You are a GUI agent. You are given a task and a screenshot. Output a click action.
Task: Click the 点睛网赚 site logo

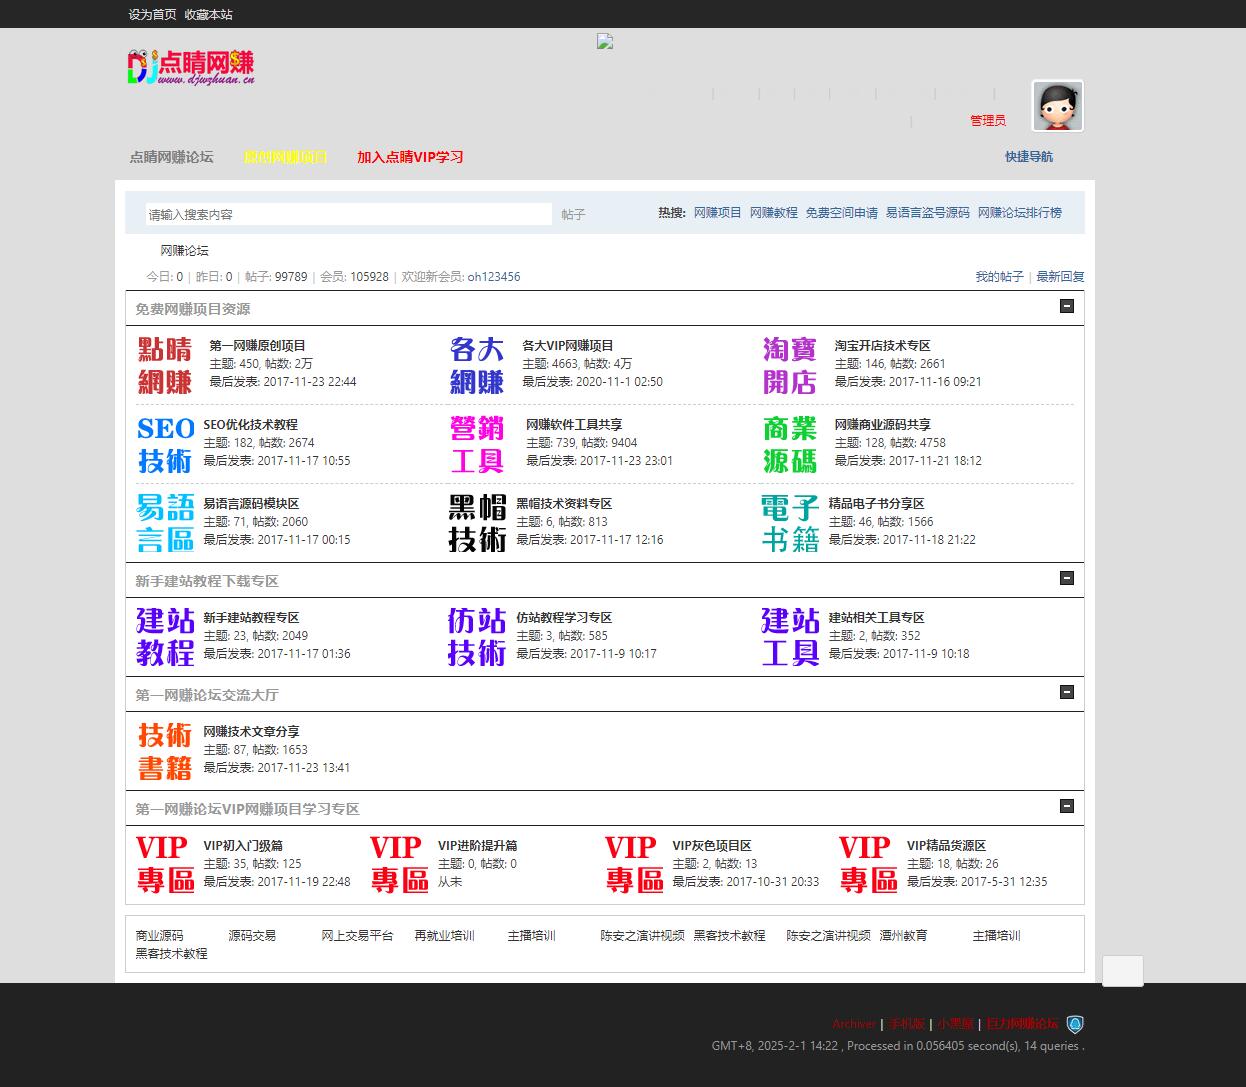coord(191,68)
